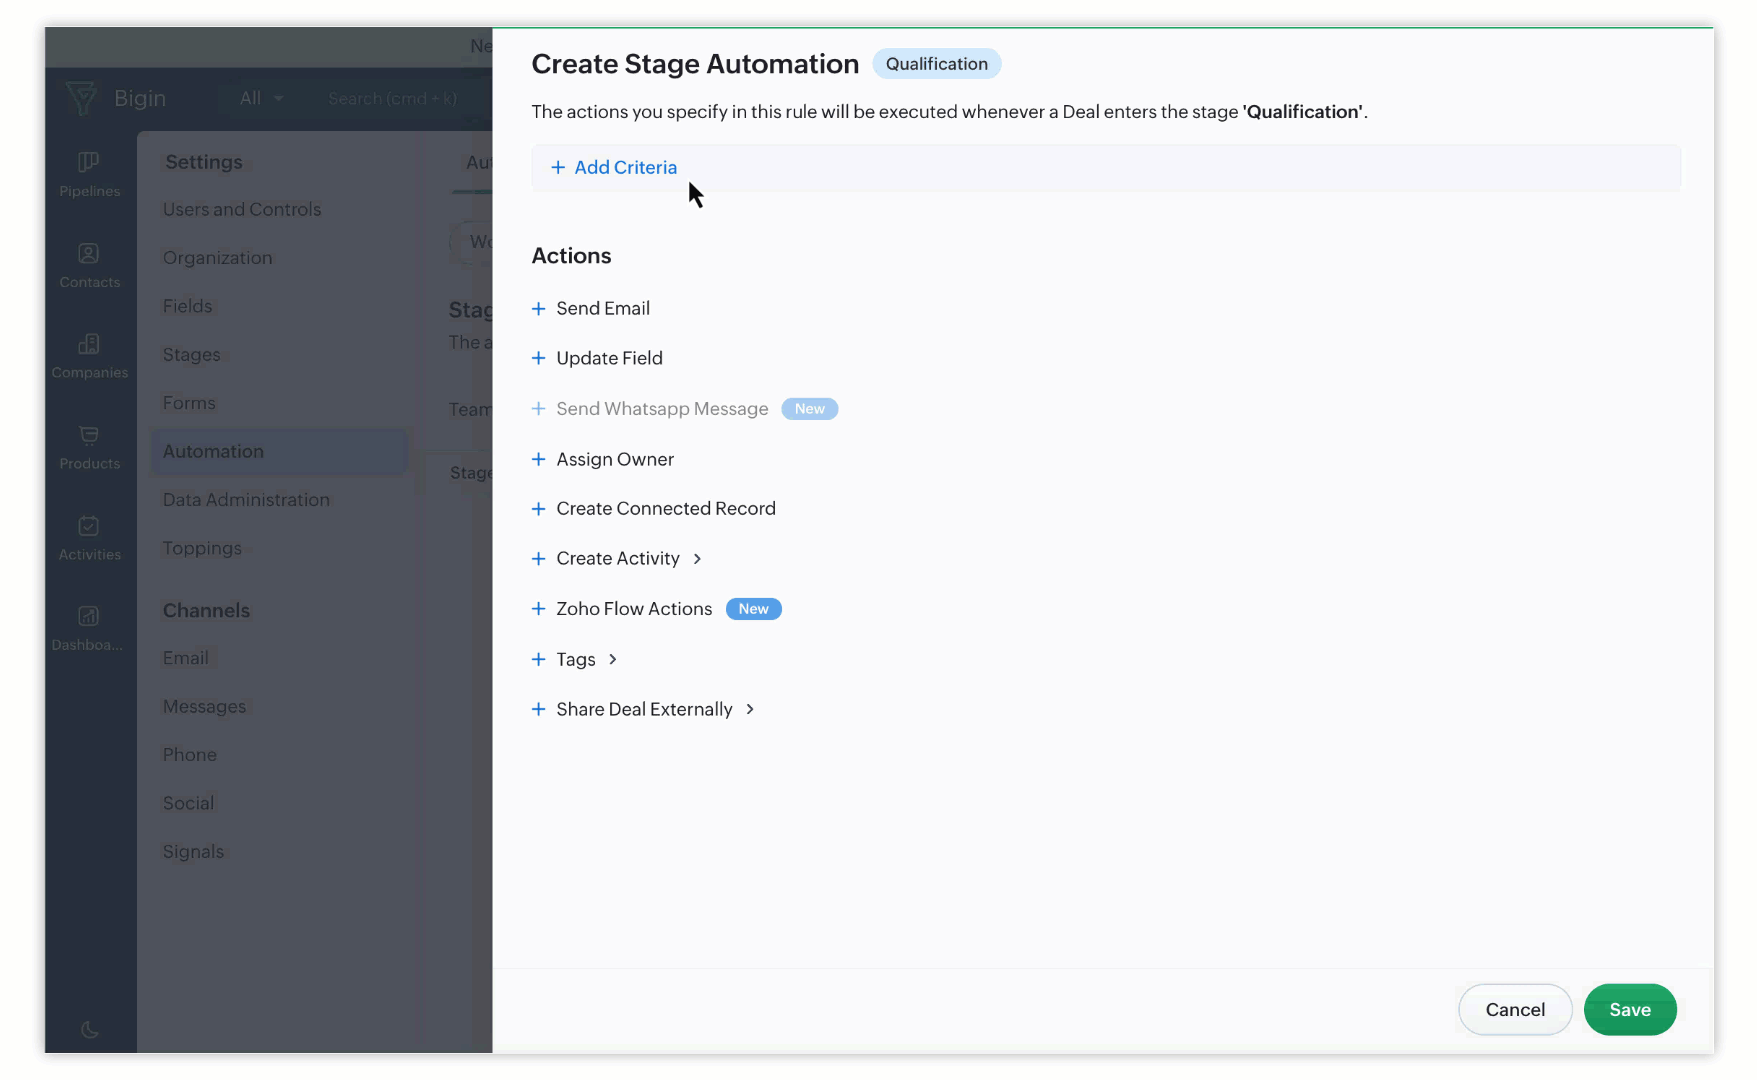Go to the Products sidebar icon
Viewport: 1757px width, 1080px height.
click(89, 436)
